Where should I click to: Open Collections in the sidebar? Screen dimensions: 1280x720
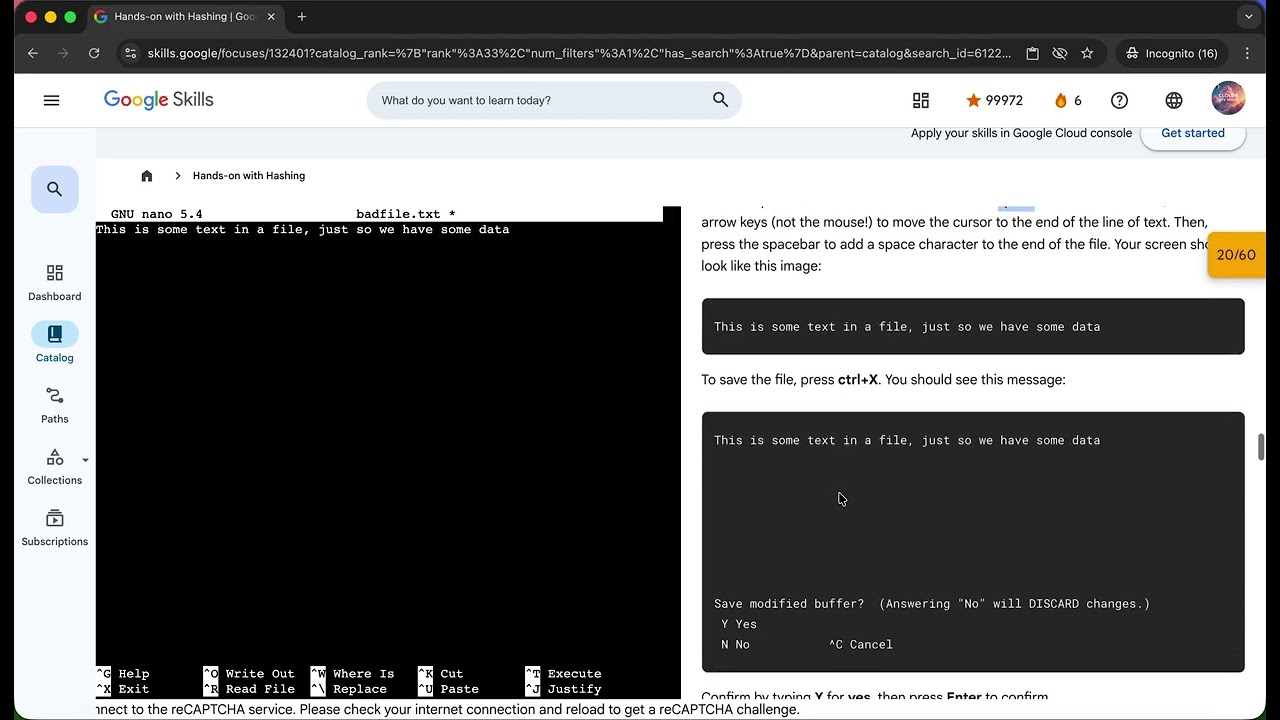[55, 467]
